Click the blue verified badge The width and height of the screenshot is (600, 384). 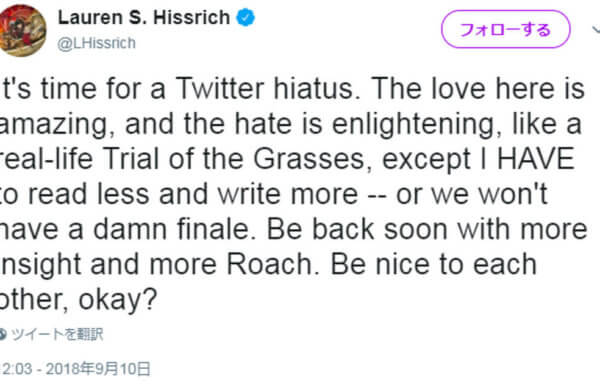tap(245, 18)
